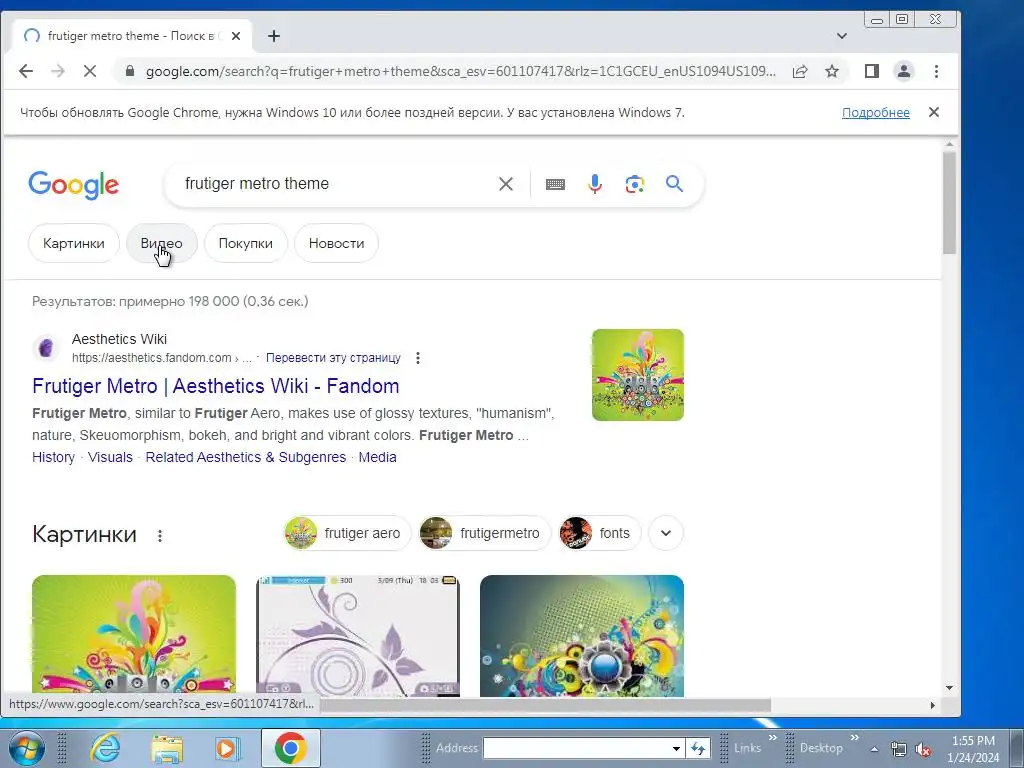
Task: Click the magnifier search button
Action: 674,184
